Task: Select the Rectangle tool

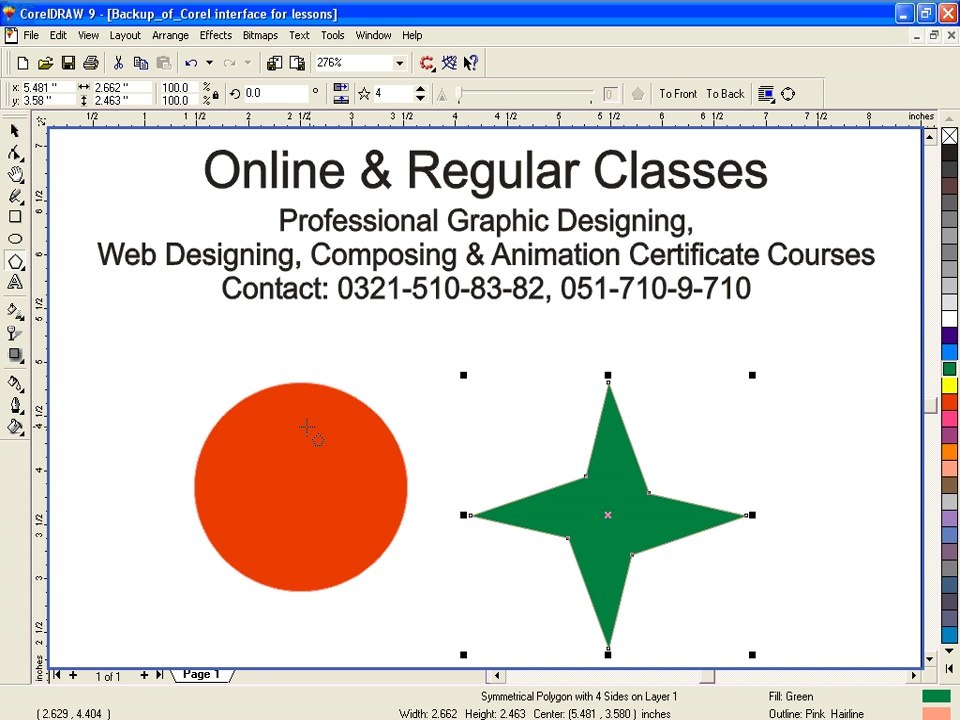Action: (x=15, y=216)
